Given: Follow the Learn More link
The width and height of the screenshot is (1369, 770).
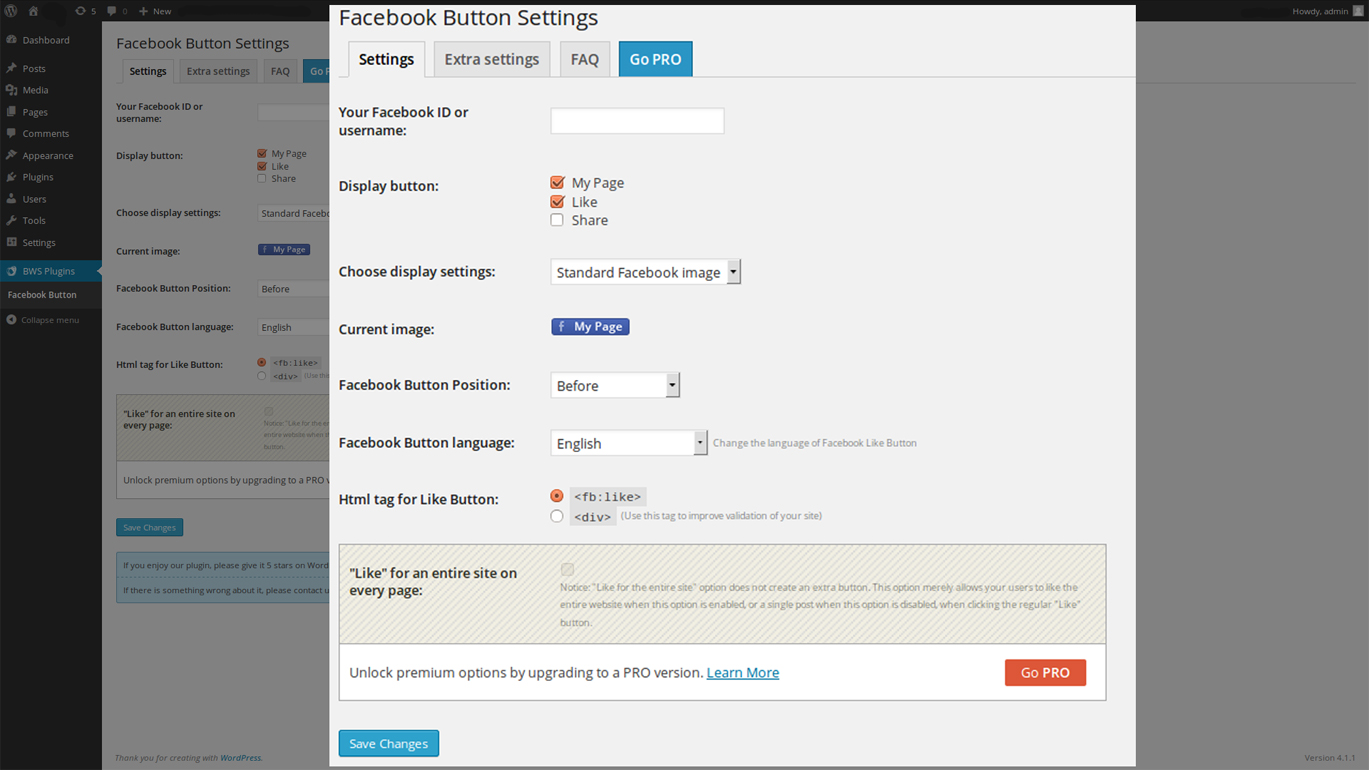Looking at the screenshot, I should (x=742, y=672).
